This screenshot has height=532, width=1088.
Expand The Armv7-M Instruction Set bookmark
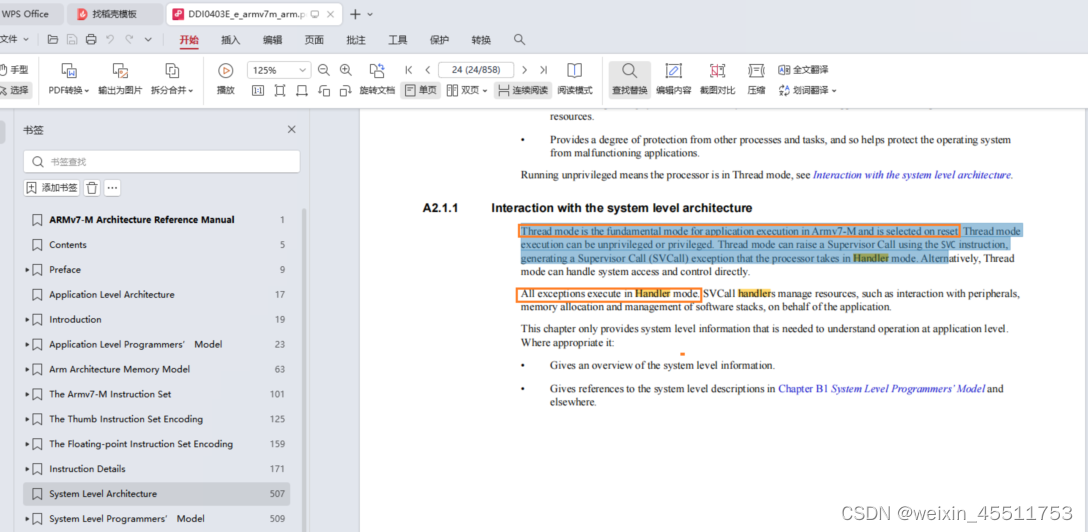click(x=27, y=394)
